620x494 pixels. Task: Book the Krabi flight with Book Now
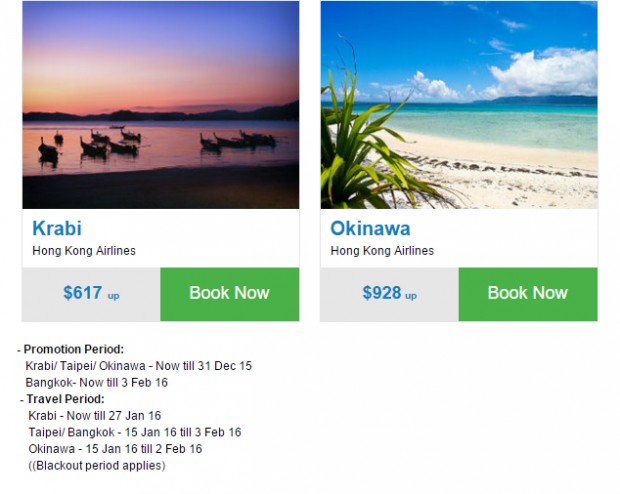pyautogui.click(x=230, y=294)
